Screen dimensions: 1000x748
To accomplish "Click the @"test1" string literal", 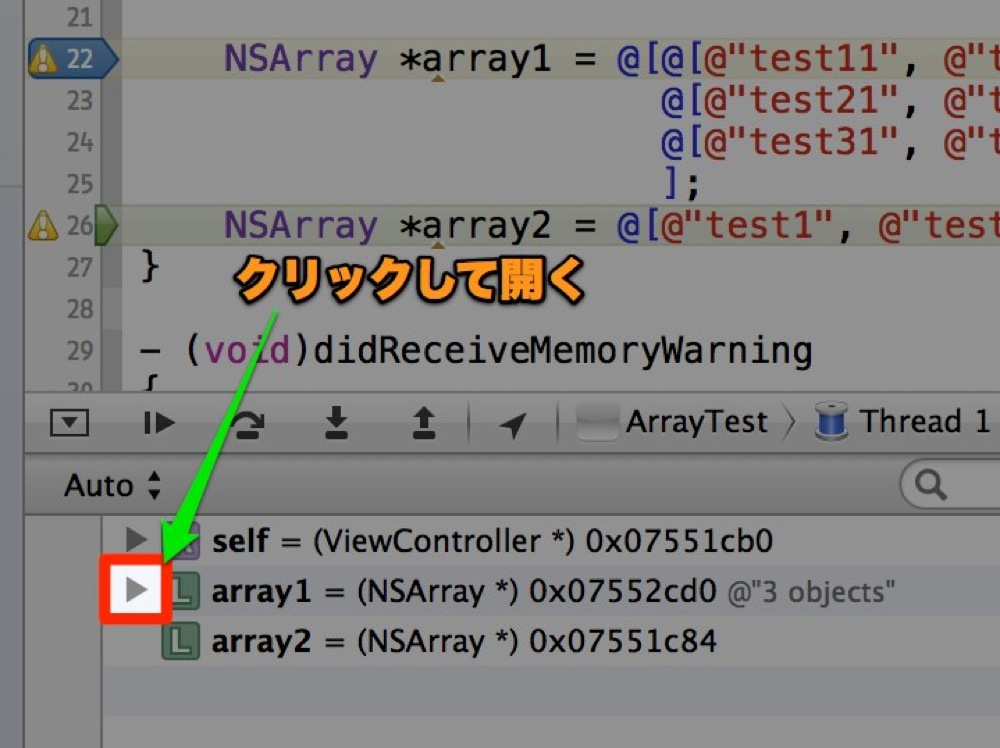I will pyautogui.click(x=747, y=226).
